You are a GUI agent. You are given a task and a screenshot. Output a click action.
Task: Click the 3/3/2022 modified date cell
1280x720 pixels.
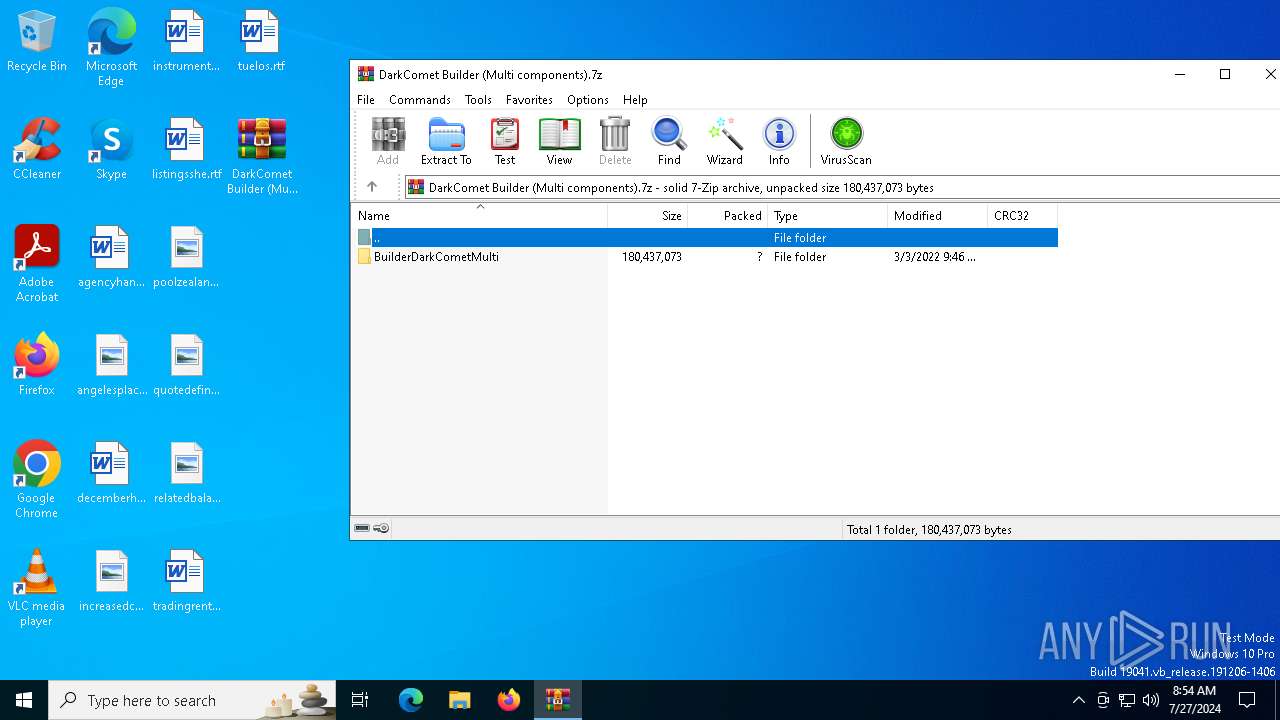[x=935, y=257]
